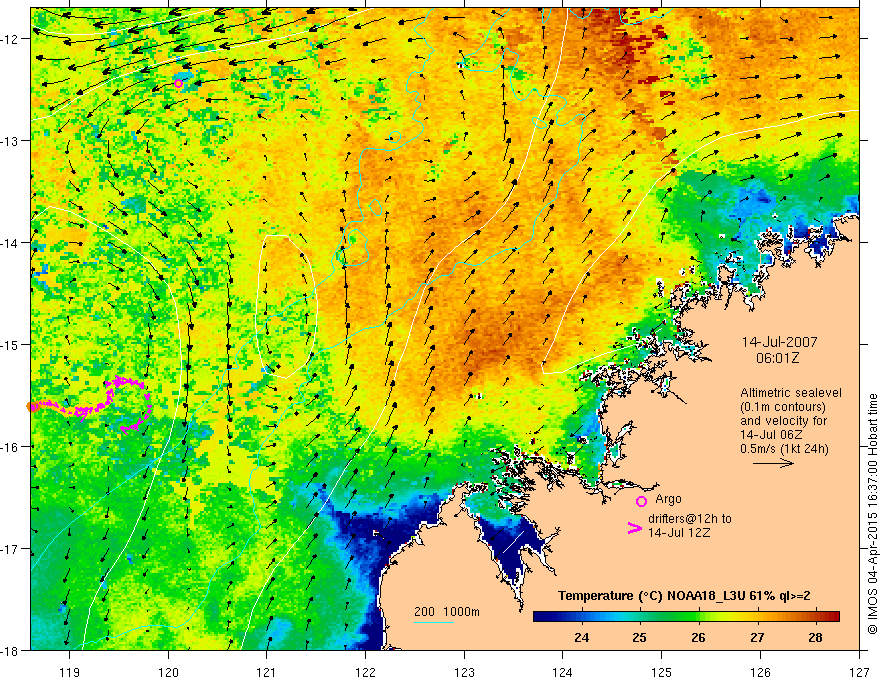This screenshot has height=680, width=880.
Task: Click the '127' longitude axis label
Action: (859, 672)
